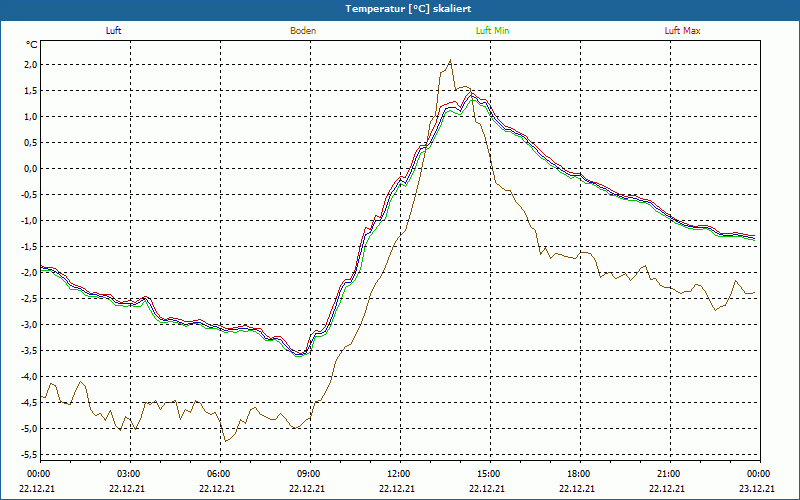Select the 21:00 time axis marker
Viewport: 800px width, 500px height.
669,474
